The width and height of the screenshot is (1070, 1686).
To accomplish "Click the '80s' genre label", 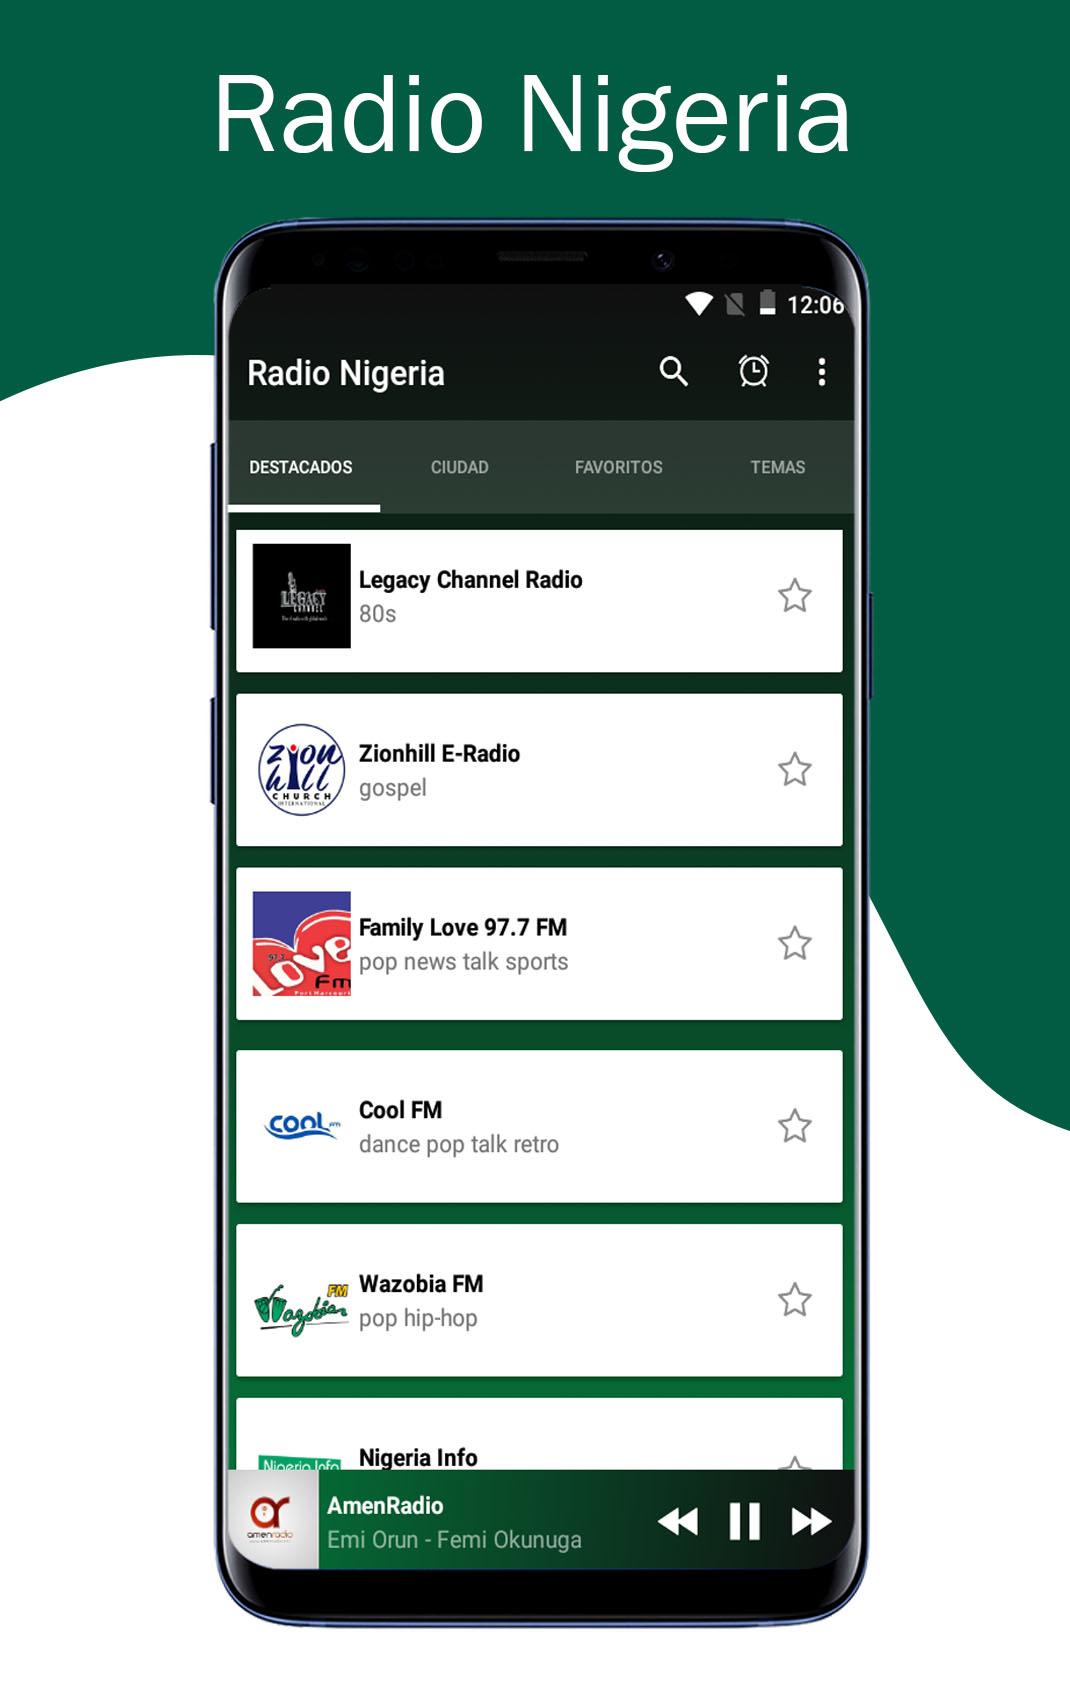I will coord(378,614).
